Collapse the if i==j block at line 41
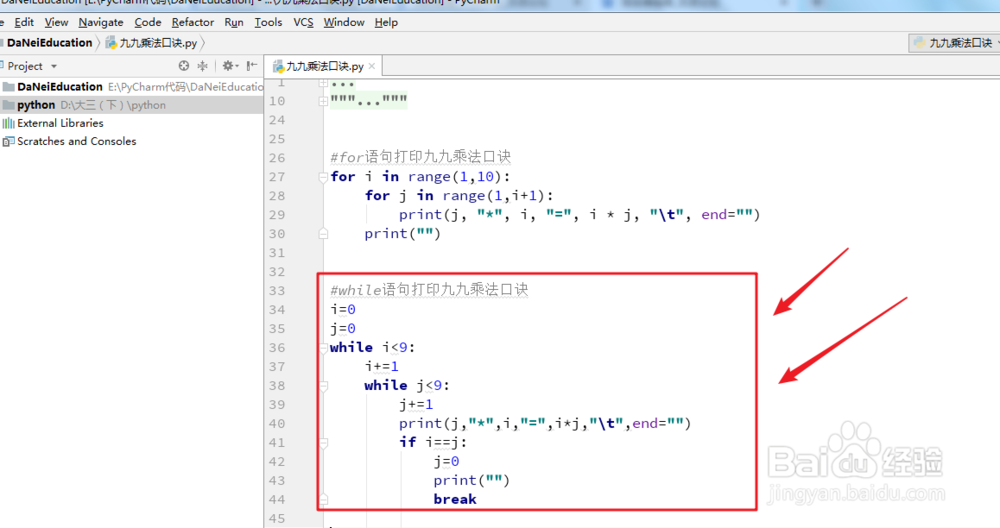This screenshot has height=528, width=1000. [323, 443]
